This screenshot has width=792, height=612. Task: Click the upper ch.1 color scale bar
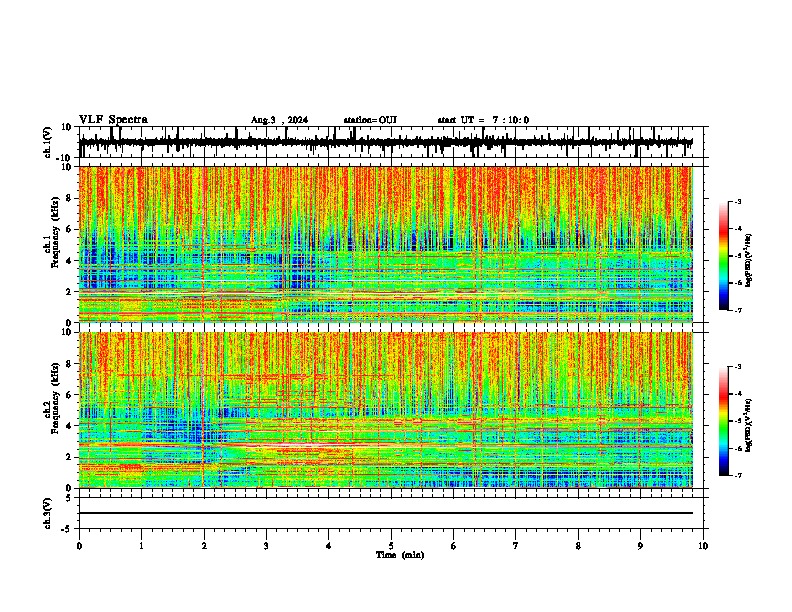click(724, 256)
